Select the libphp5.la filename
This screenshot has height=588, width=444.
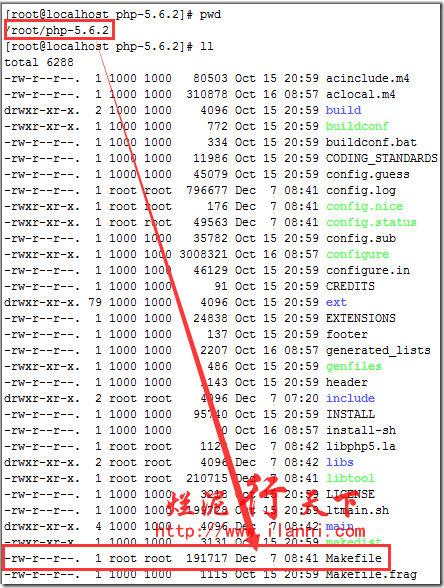[360, 446]
